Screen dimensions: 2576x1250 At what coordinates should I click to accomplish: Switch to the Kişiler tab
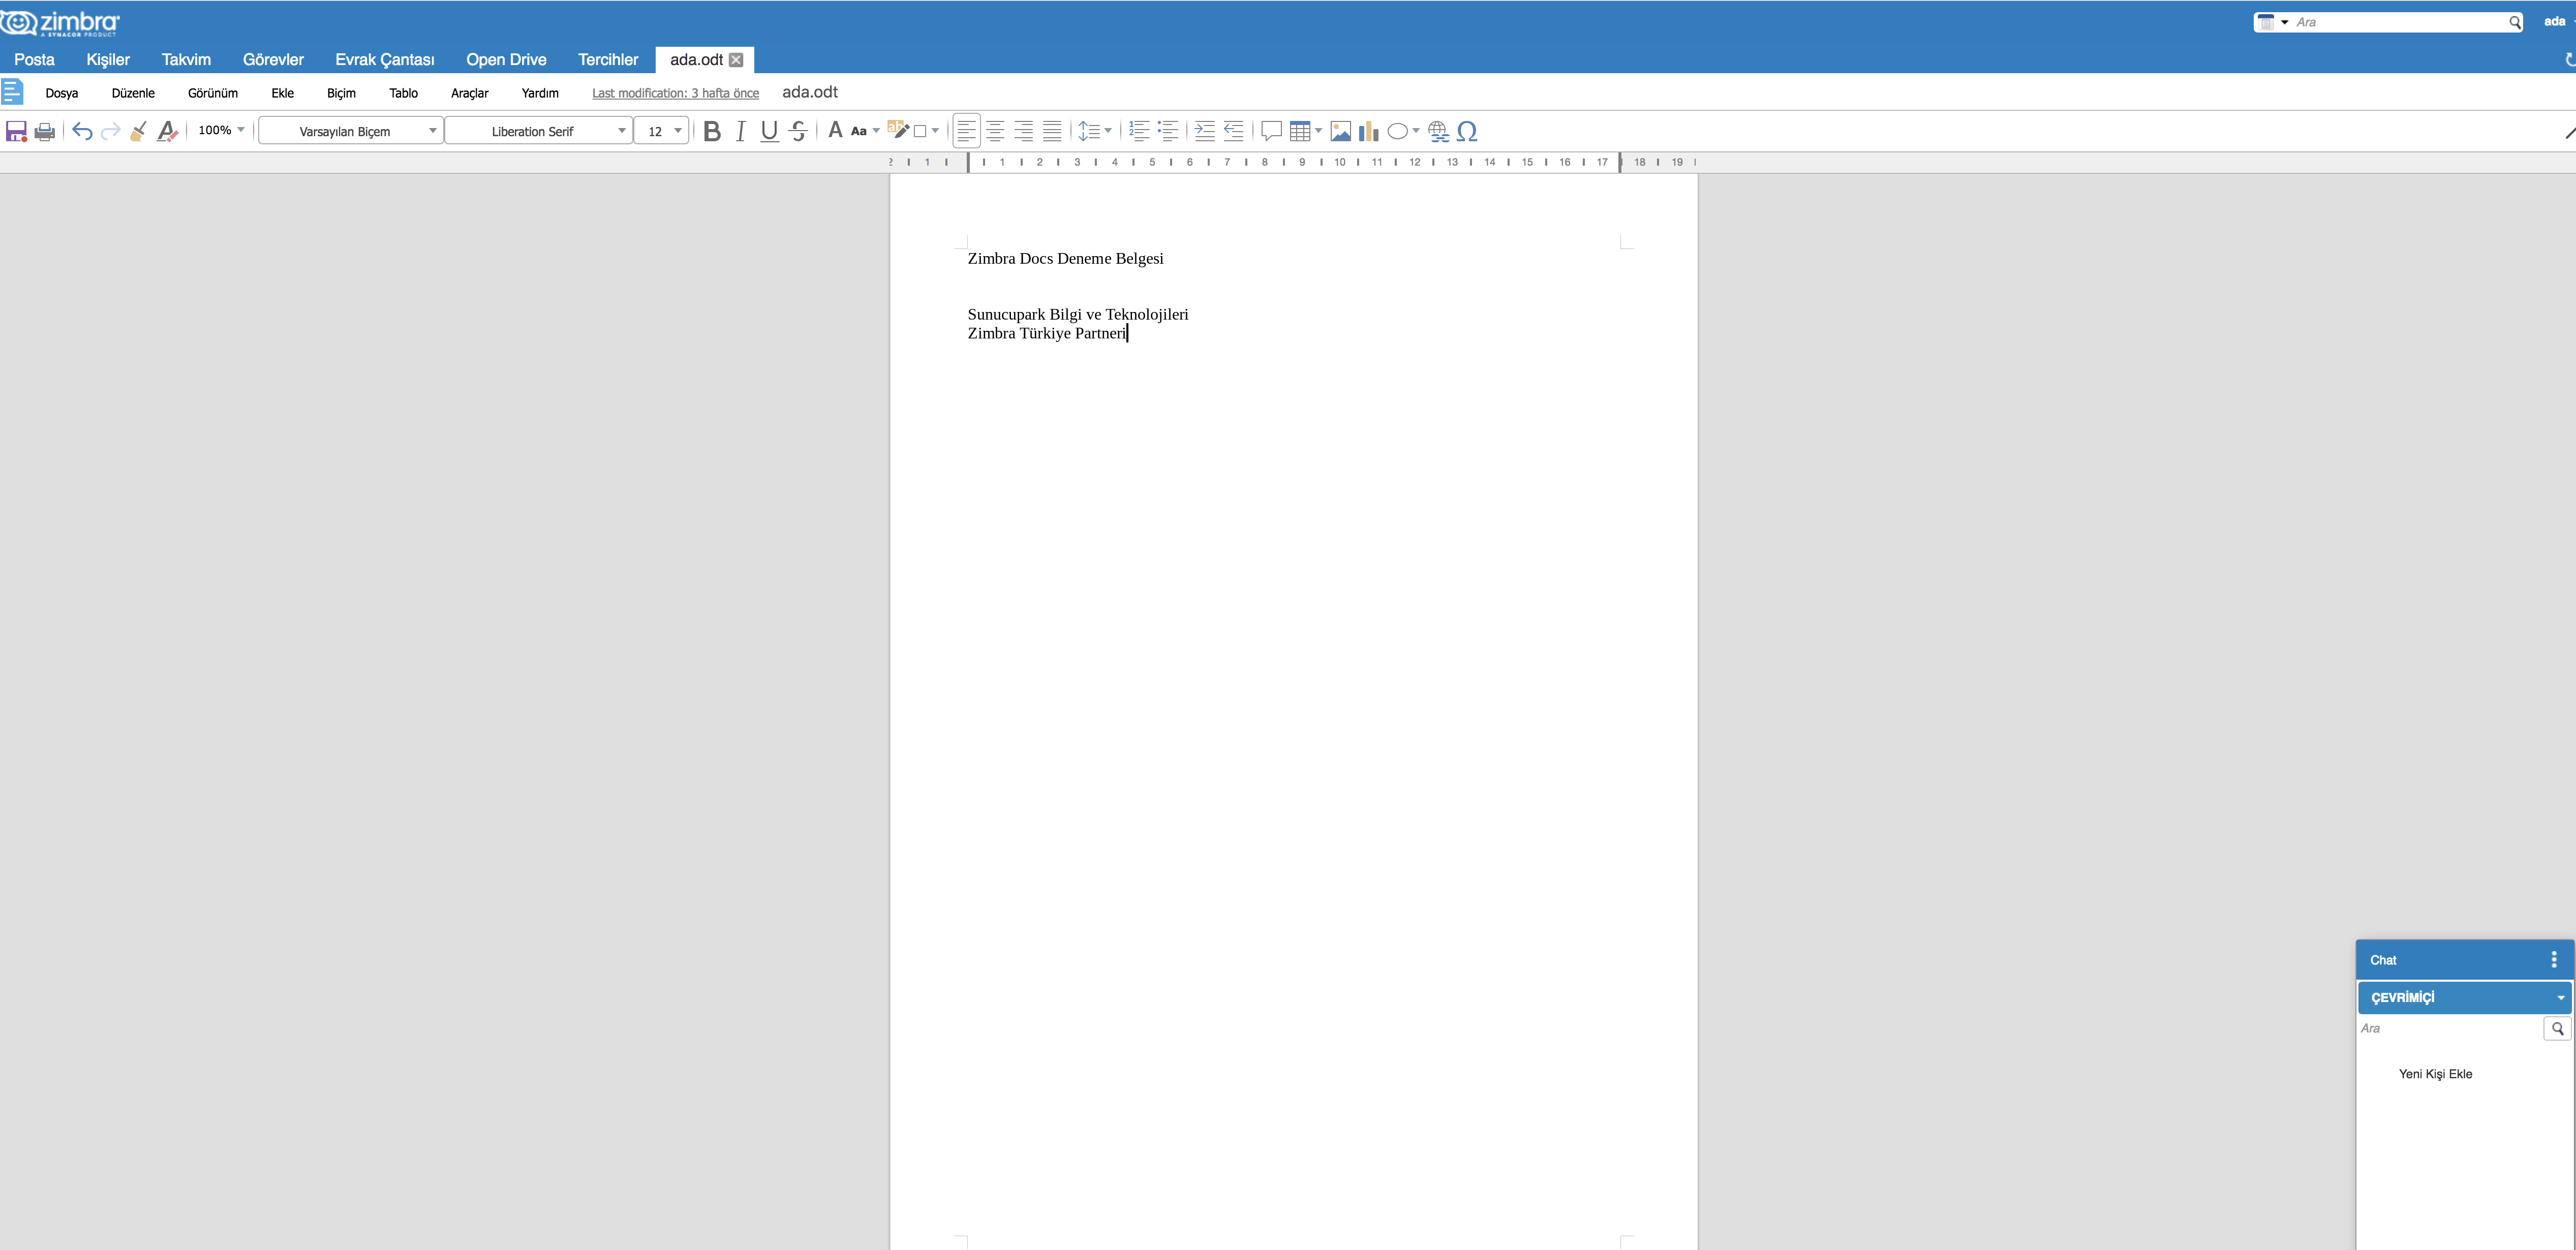108,60
